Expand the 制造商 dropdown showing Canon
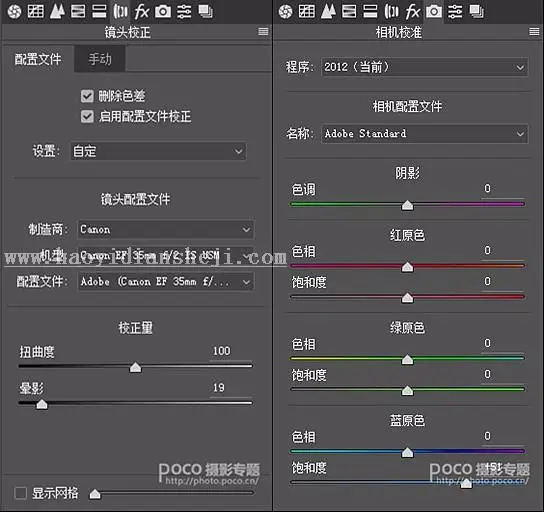 (x=165, y=229)
